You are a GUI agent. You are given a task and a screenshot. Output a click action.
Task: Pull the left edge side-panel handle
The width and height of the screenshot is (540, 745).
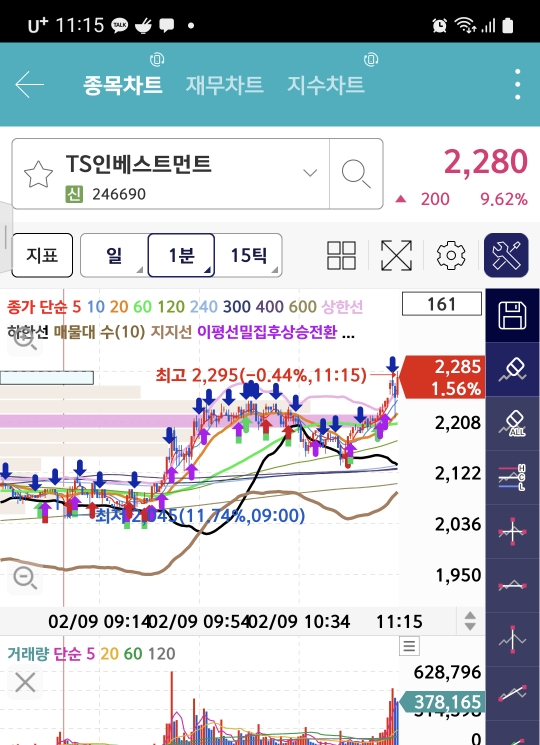(x=6, y=237)
